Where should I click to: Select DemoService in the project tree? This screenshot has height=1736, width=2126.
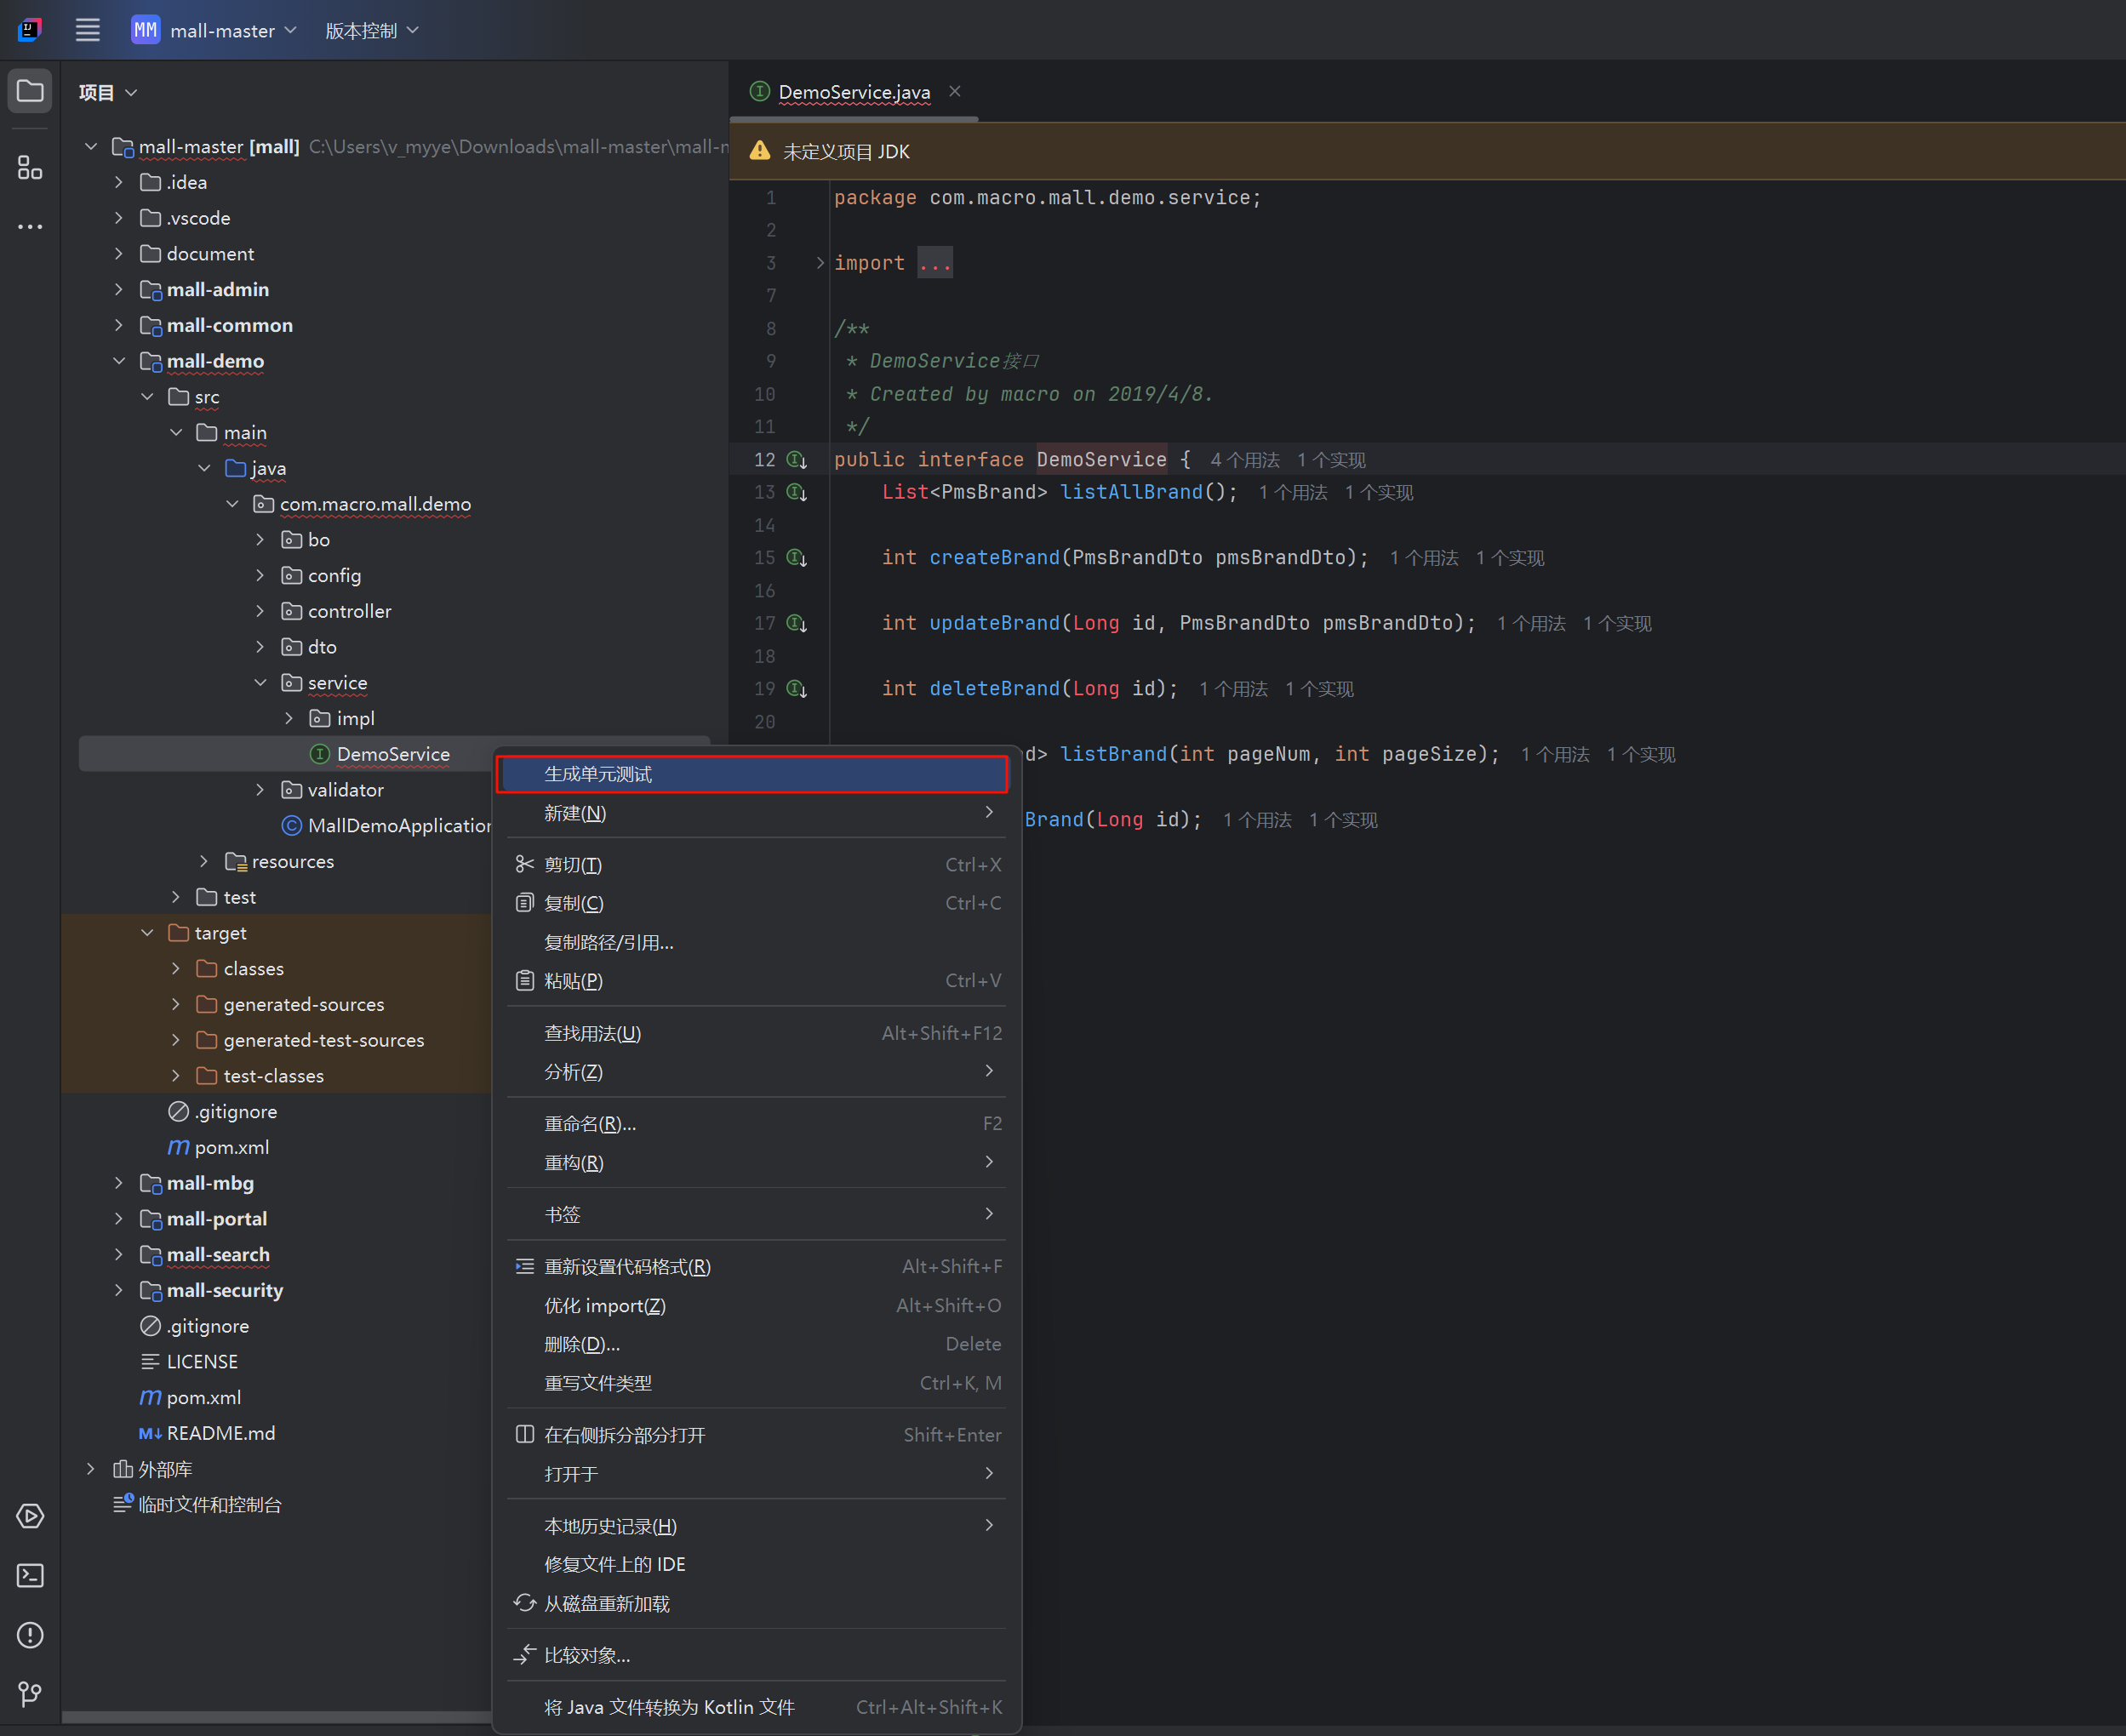point(393,754)
